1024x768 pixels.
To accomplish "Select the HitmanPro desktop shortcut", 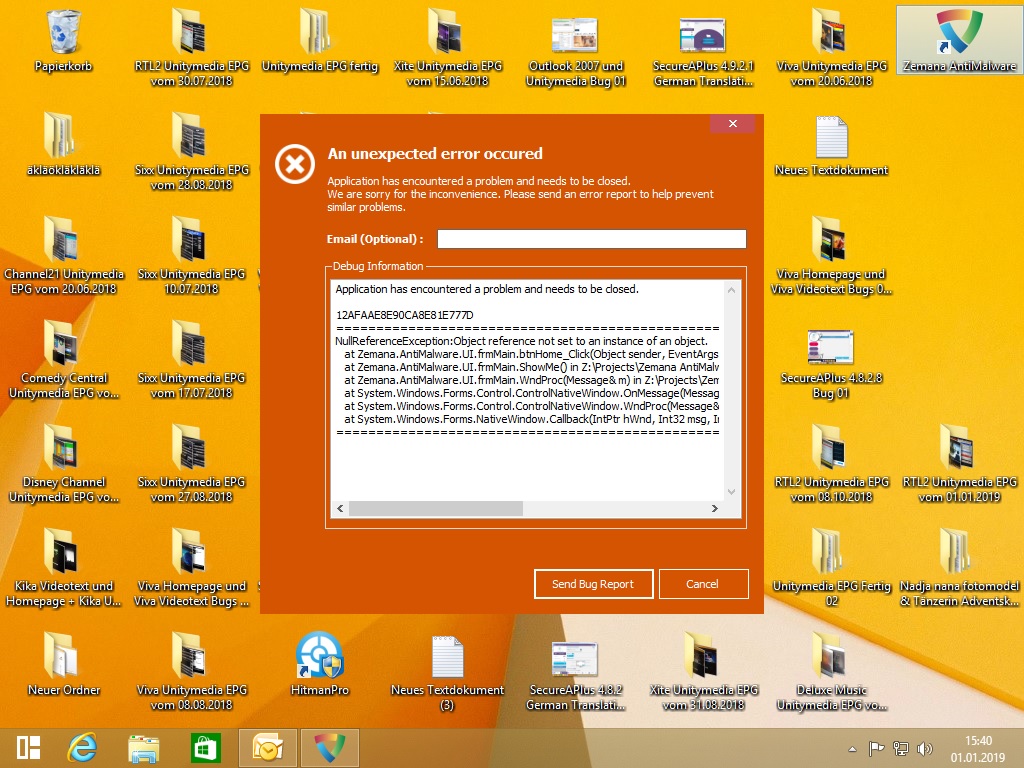I will [319, 664].
